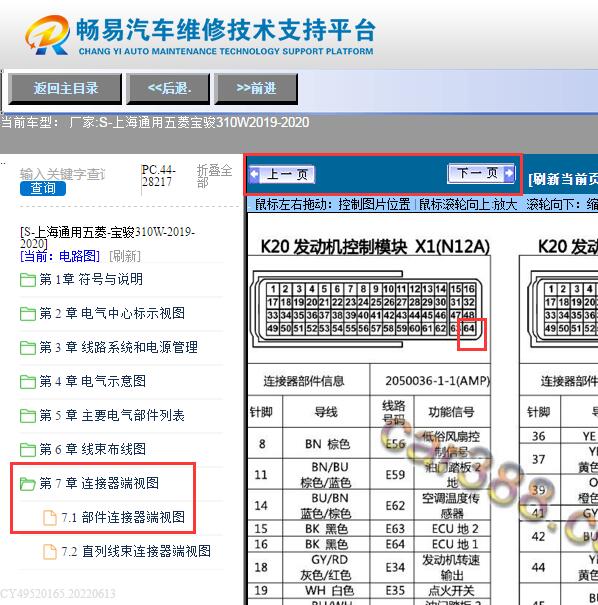Click document icon of 7.1 item
This screenshot has width=598, height=605.
50,518
